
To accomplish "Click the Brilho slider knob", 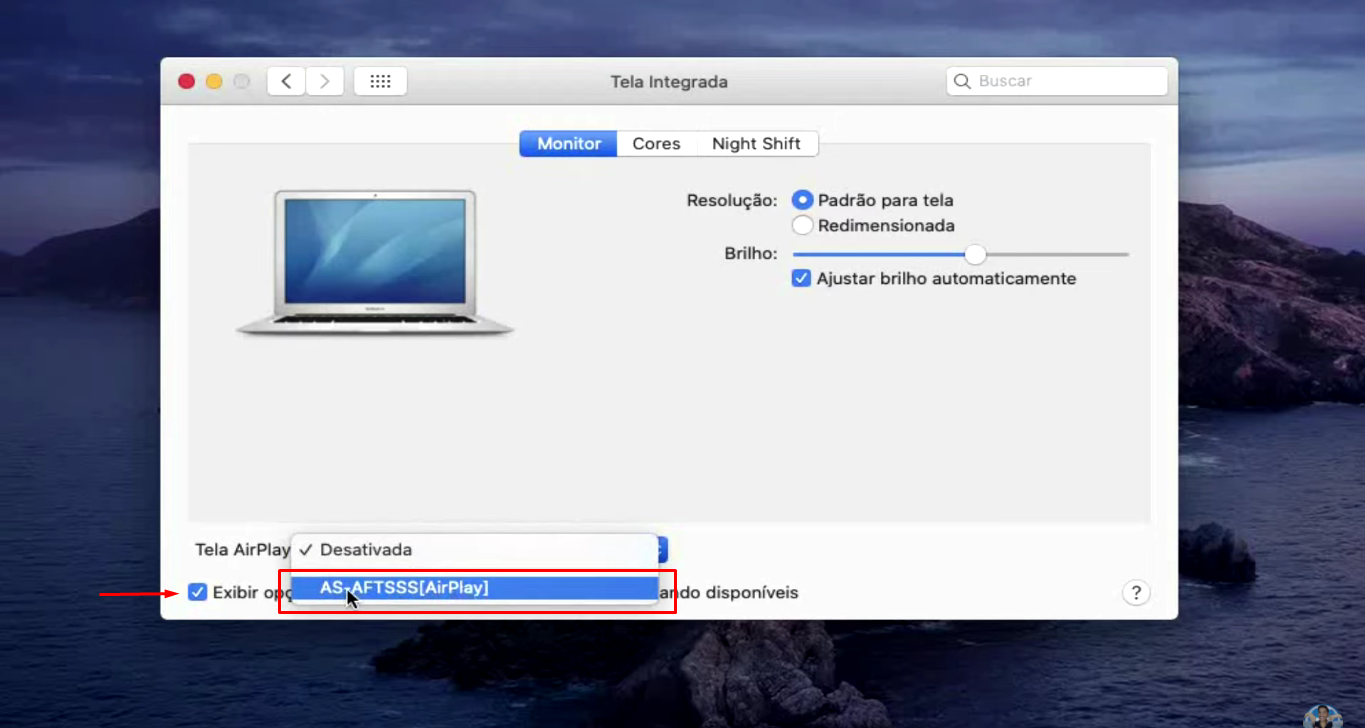I will 975,254.
